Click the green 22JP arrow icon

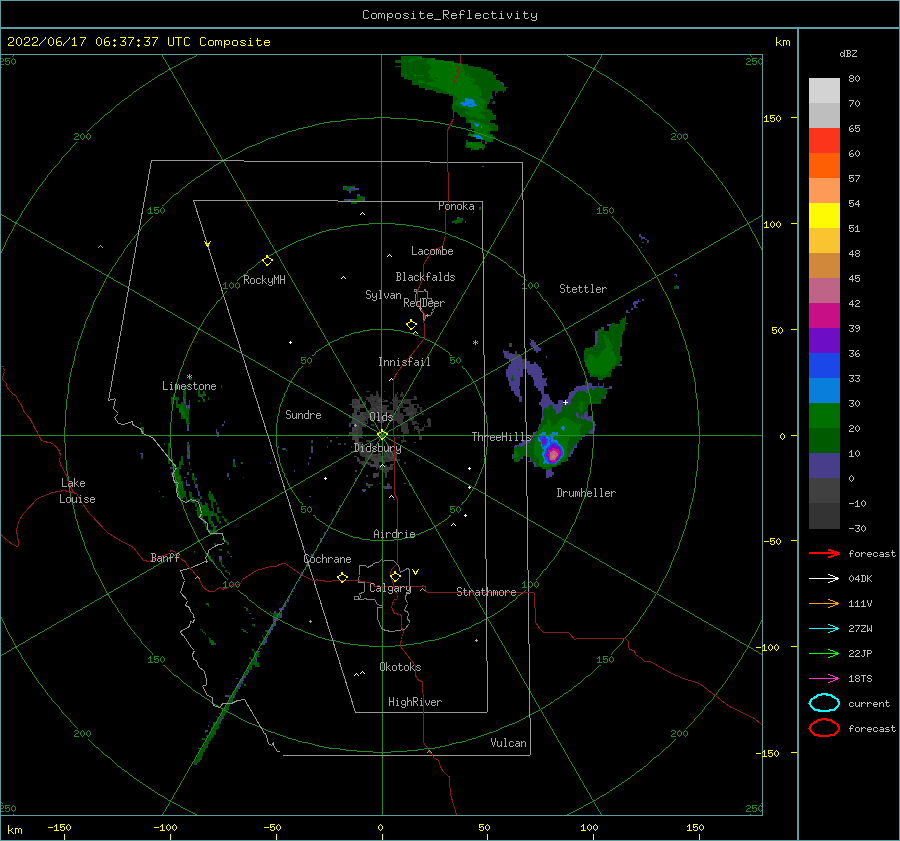click(x=824, y=653)
